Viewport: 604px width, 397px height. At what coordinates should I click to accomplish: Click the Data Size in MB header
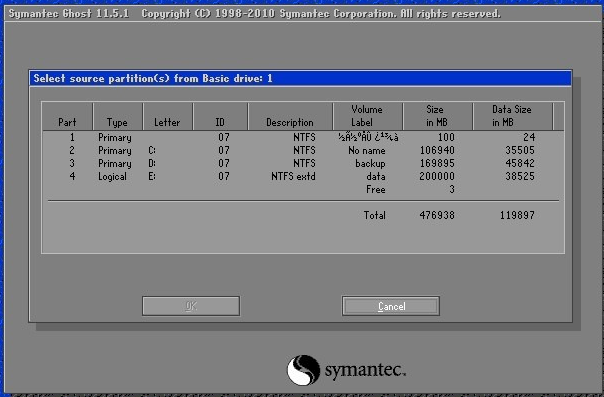(x=512, y=116)
